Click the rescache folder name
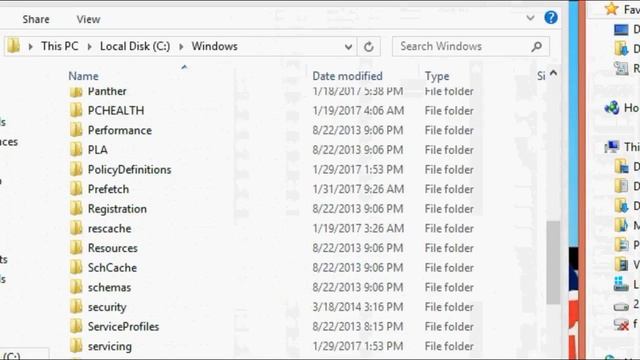This screenshot has height=360, width=640. tap(109, 228)
